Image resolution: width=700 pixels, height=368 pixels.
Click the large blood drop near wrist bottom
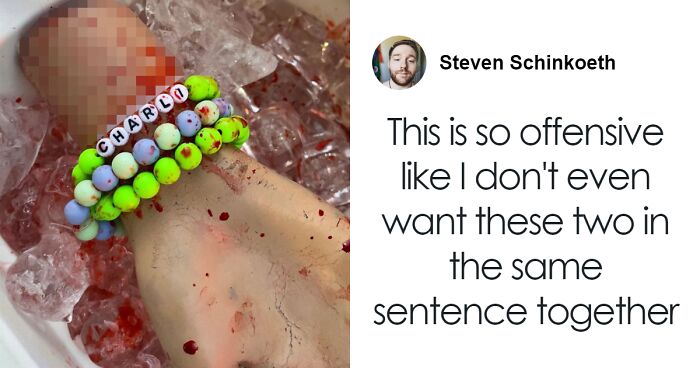point(191,347)
